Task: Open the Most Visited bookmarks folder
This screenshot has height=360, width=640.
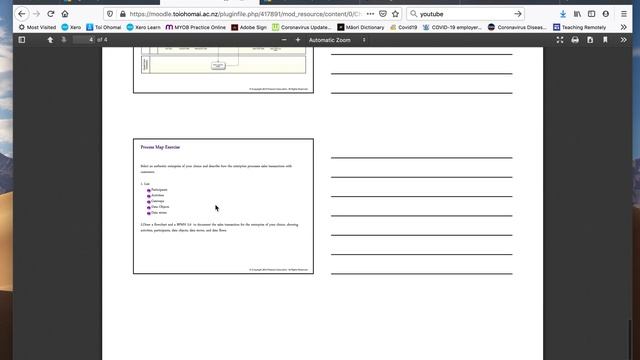Action: point(37,27)
